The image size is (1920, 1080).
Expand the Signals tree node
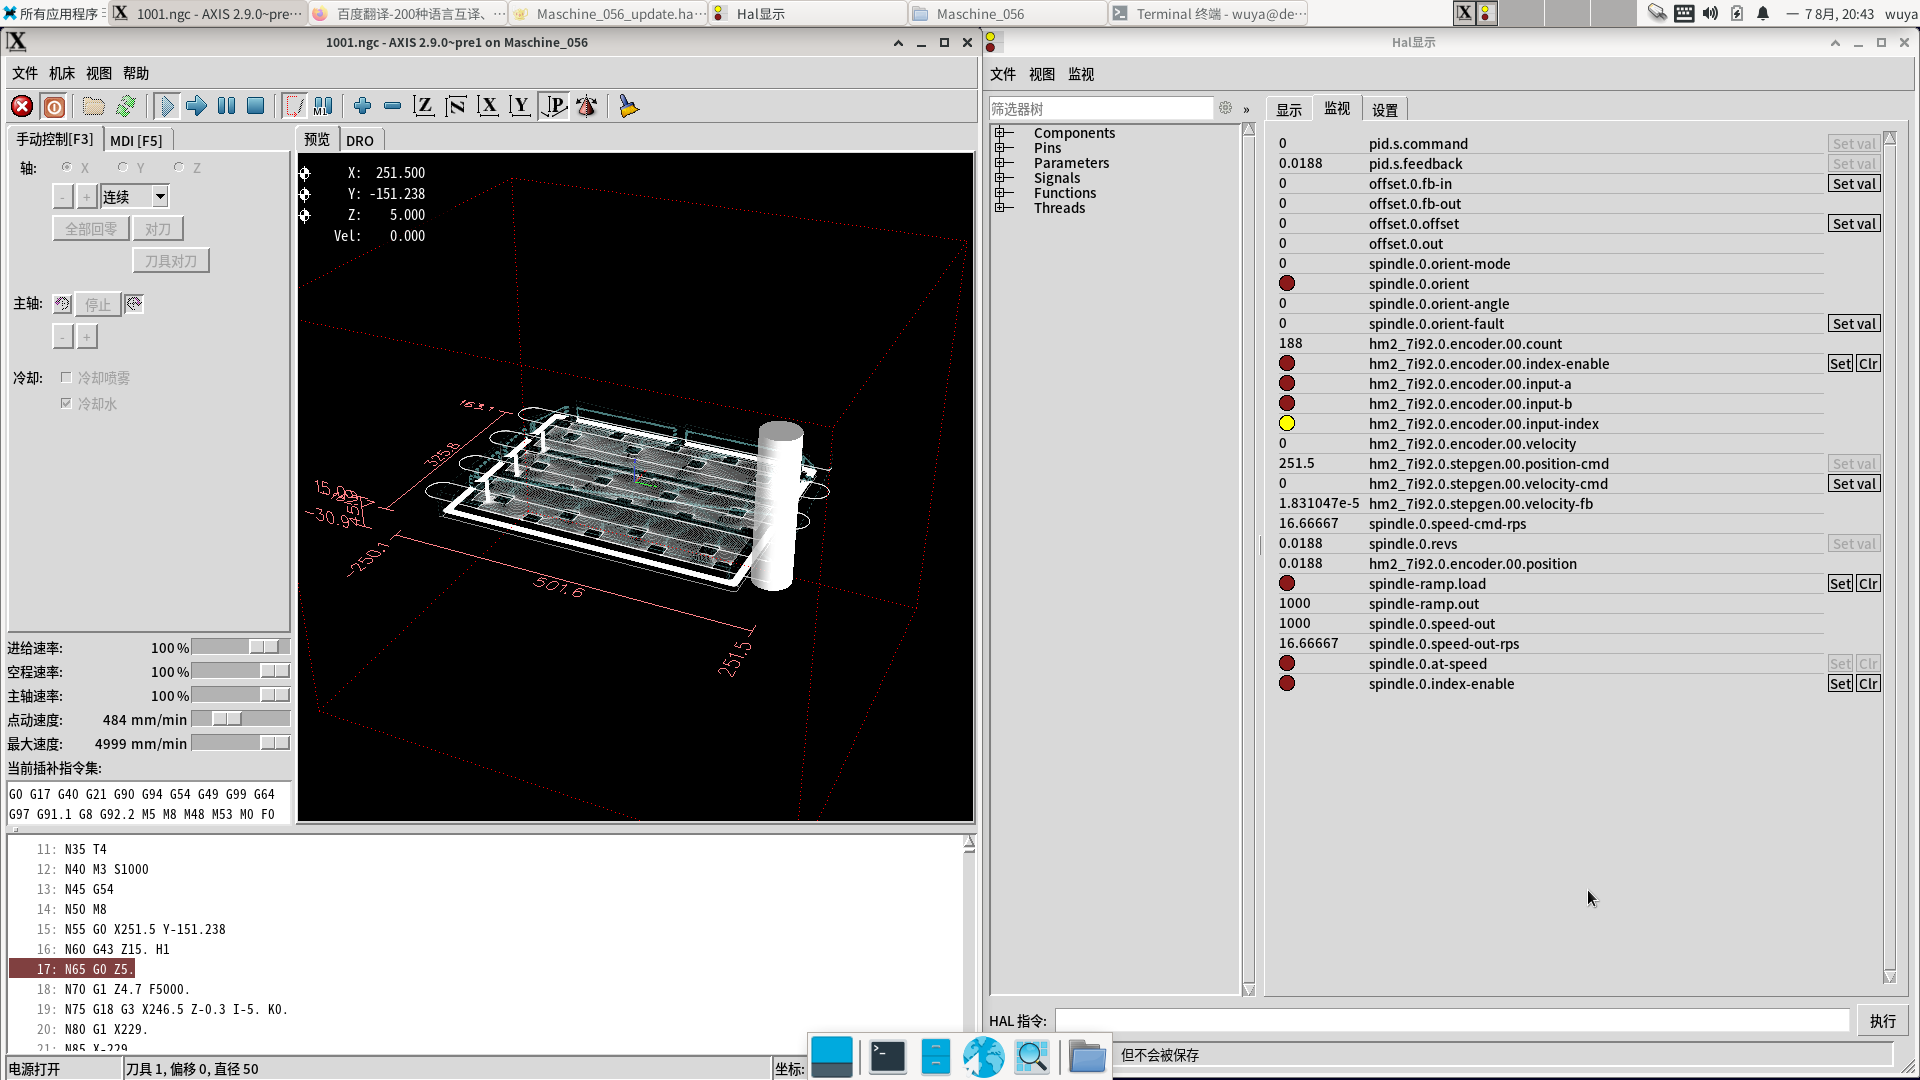[999, 177]
